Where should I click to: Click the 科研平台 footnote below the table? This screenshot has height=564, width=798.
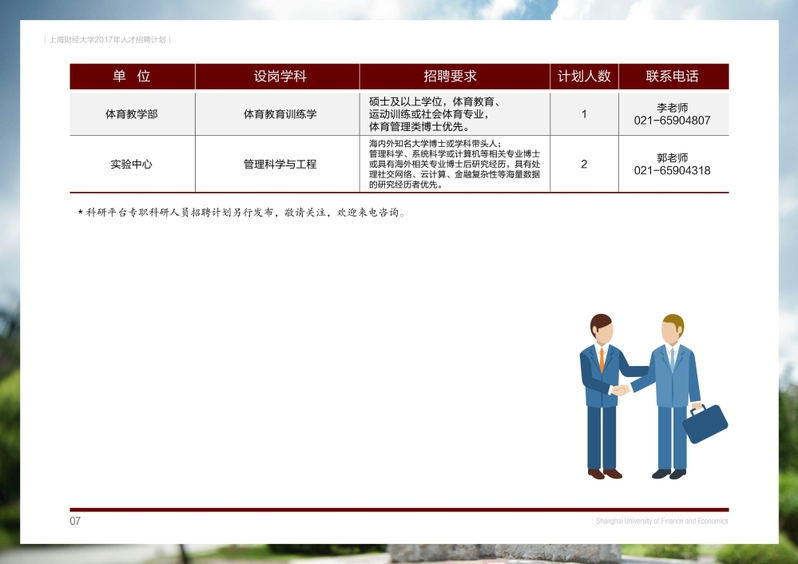[x=242, y=213]
